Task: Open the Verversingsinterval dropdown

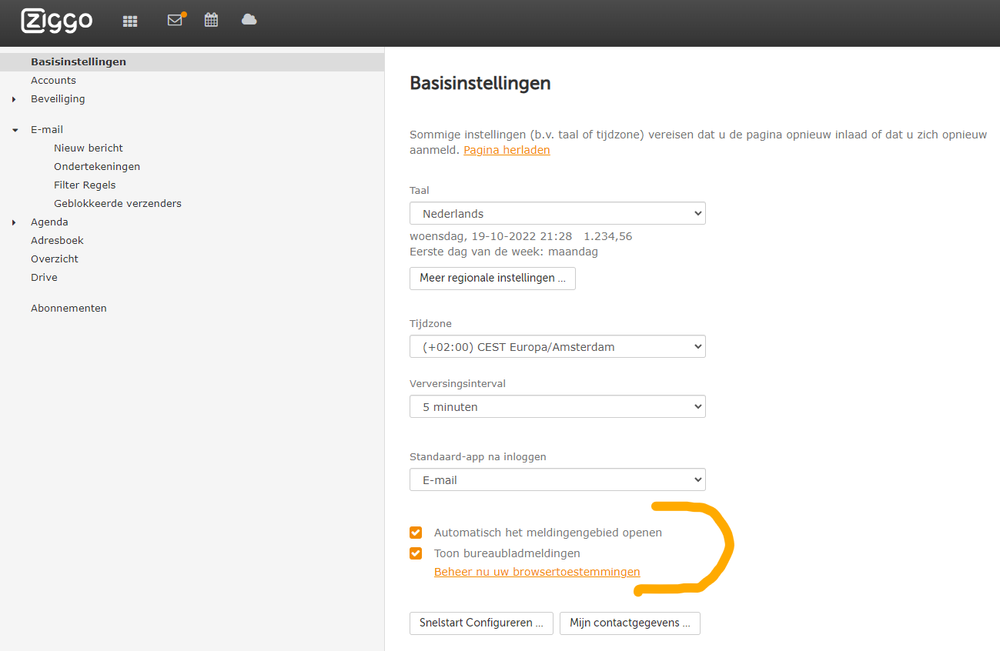Action: click(x=557, y=407)
